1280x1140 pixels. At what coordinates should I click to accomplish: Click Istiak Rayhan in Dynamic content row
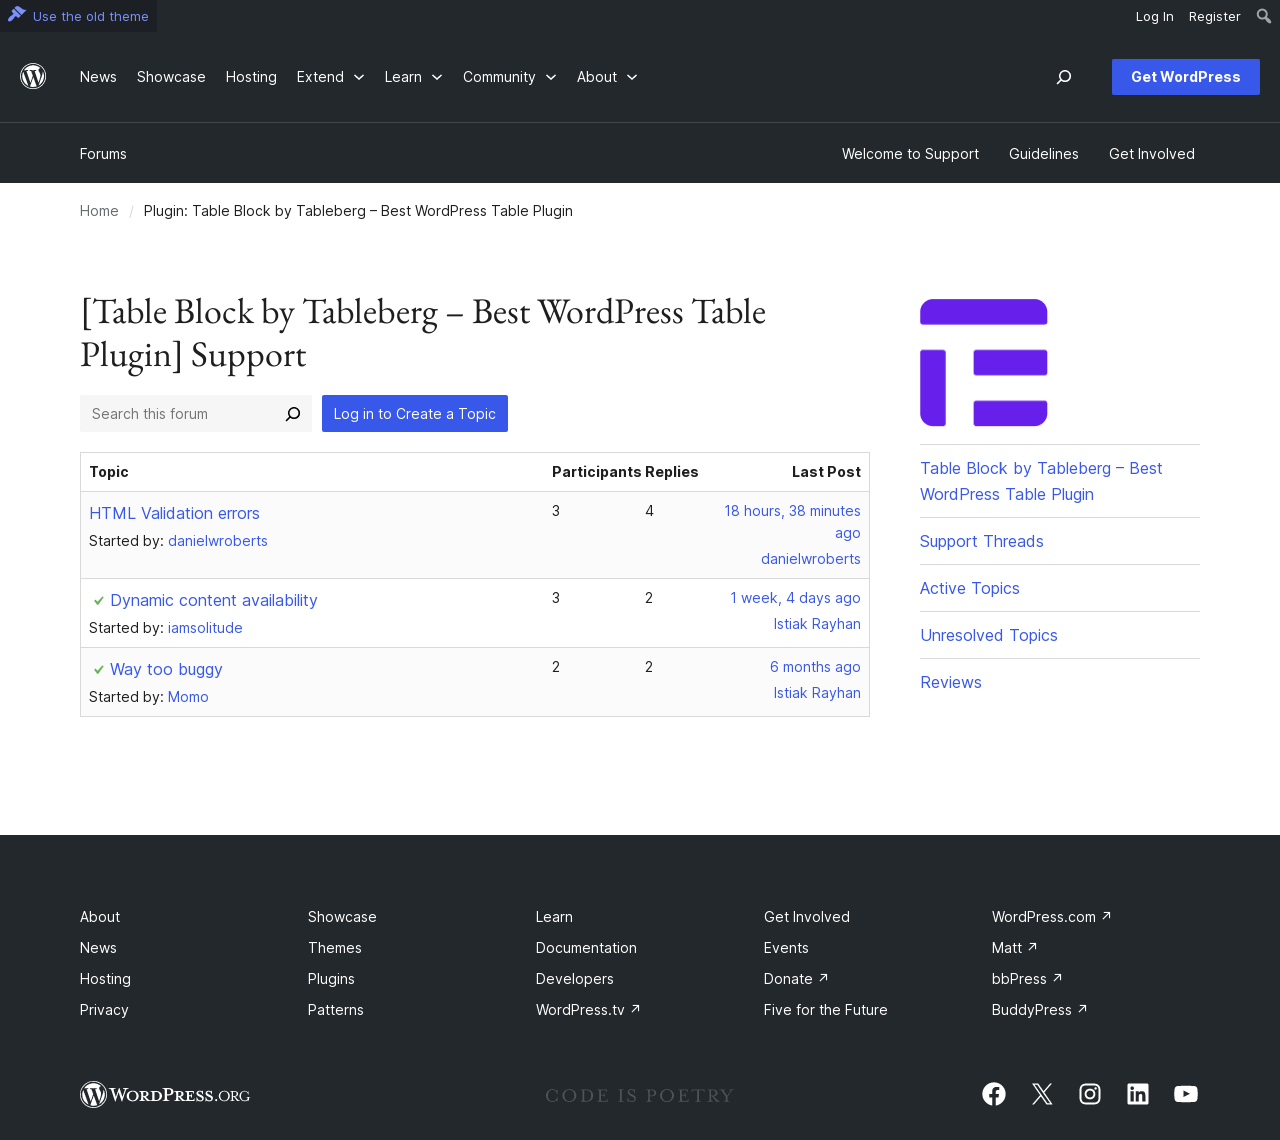click(817, 624)
